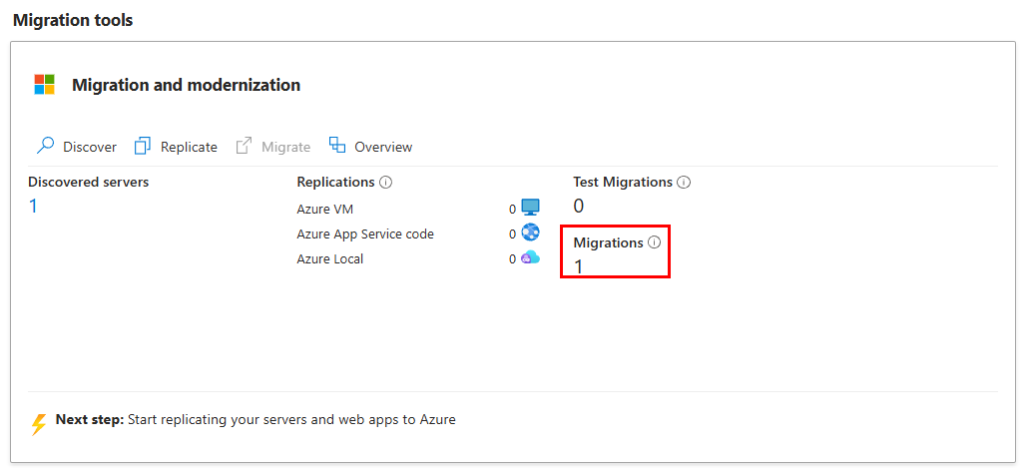Screen dimensions: 1024x468
Task: Click the Migration and modernization title
Action: click(186, 85)
